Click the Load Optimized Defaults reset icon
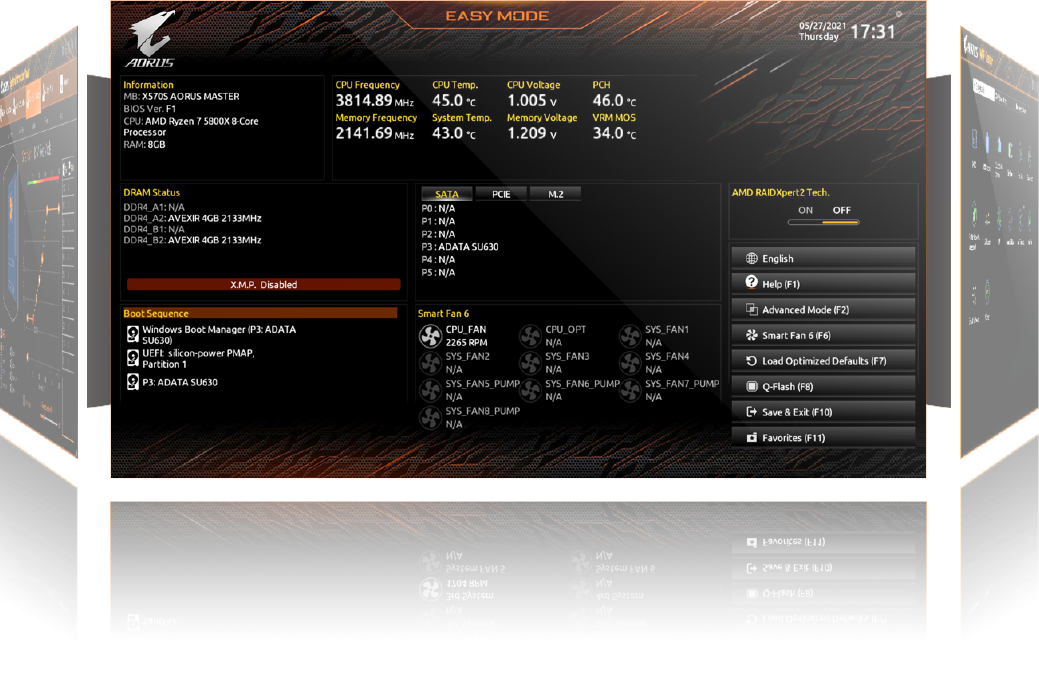 [751, 361]
